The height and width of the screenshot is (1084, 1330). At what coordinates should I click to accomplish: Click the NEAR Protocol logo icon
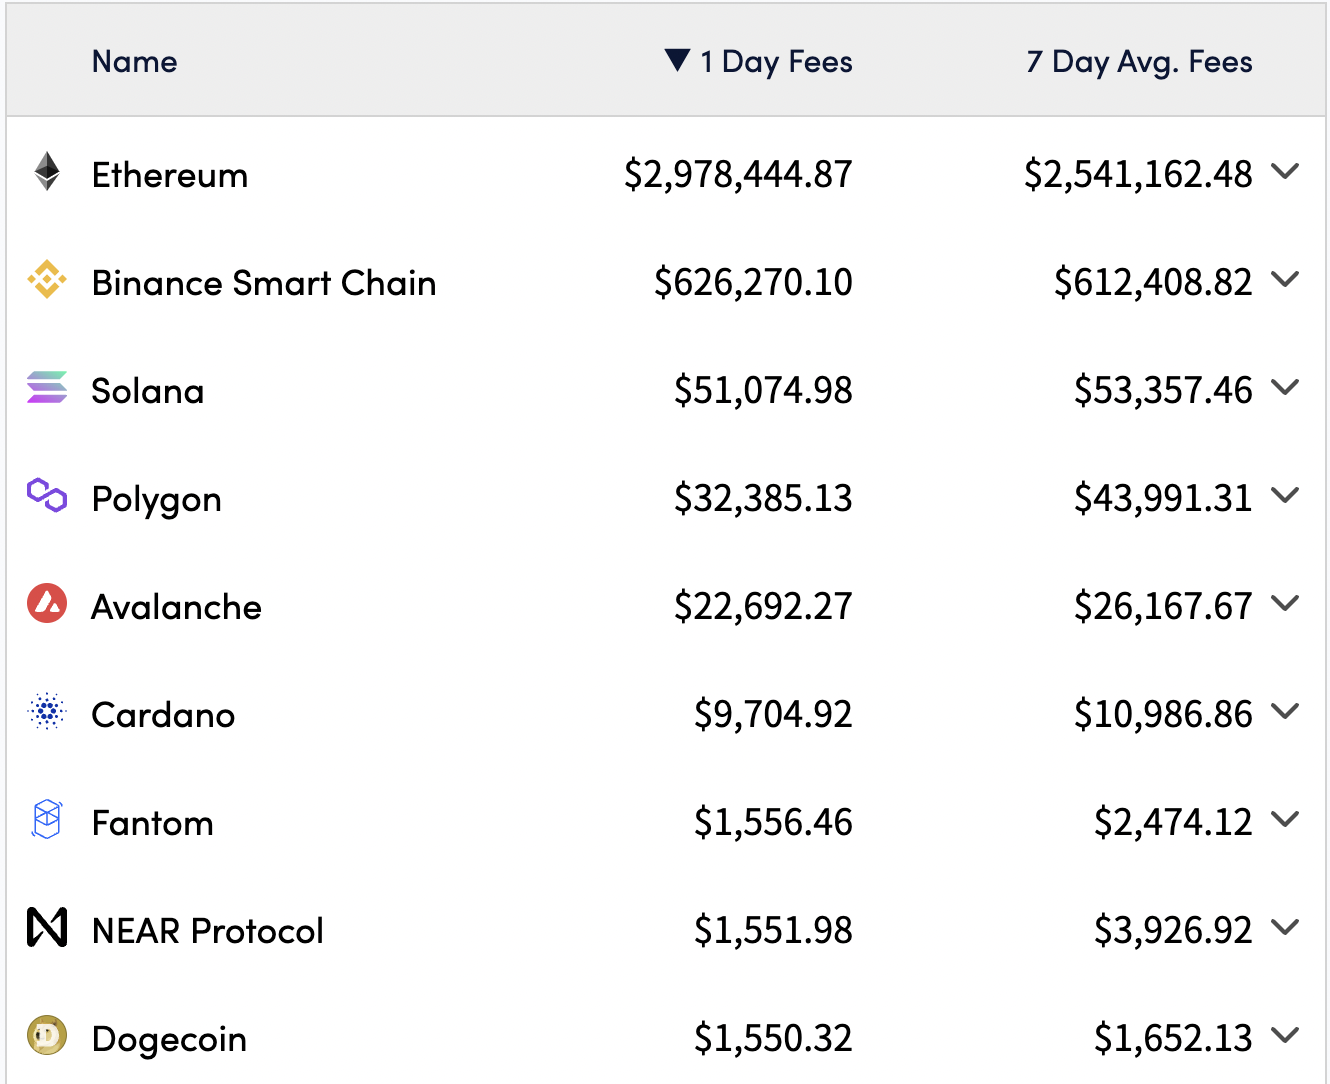click(47, 928)
